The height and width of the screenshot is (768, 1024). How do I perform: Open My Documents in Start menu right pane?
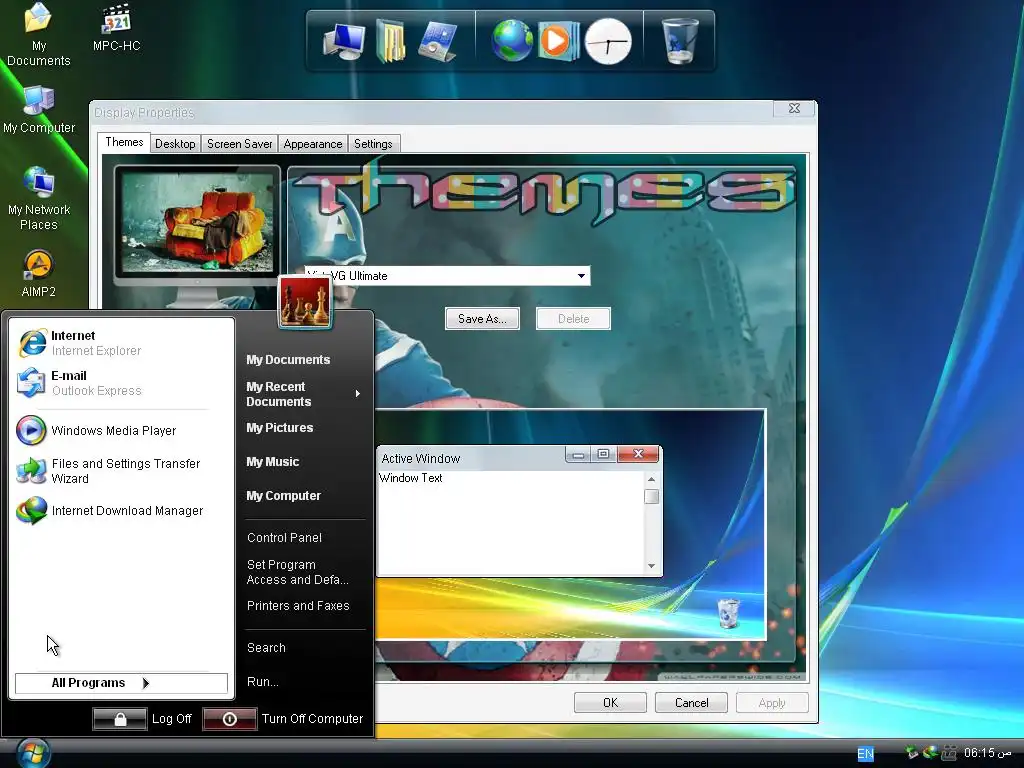[x=288, y=360]
